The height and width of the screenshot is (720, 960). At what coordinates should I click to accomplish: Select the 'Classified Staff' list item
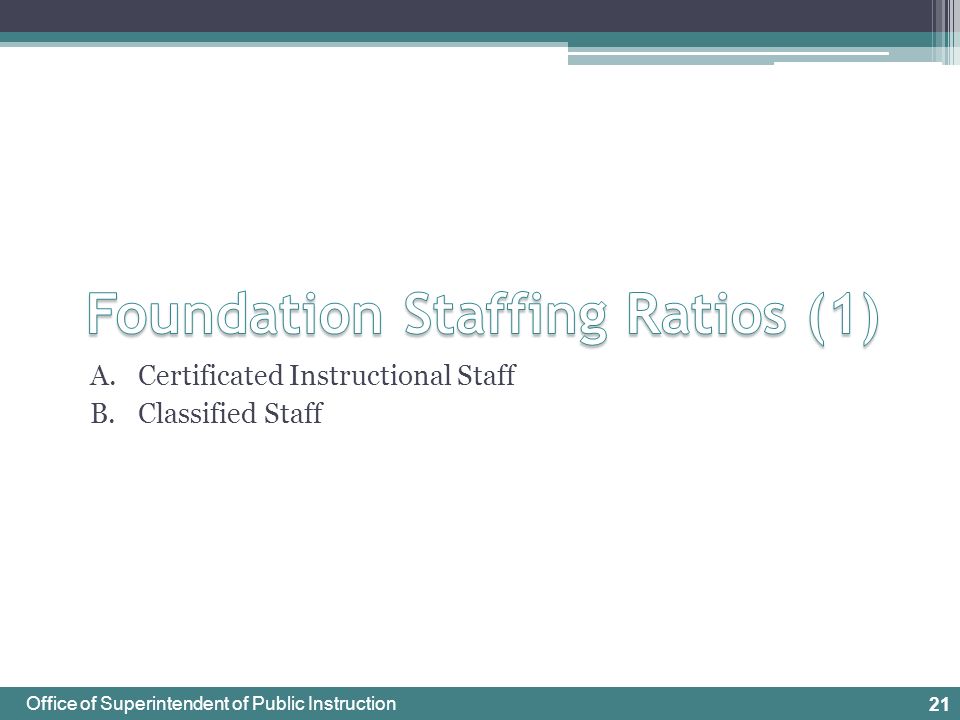pos(230,413)
